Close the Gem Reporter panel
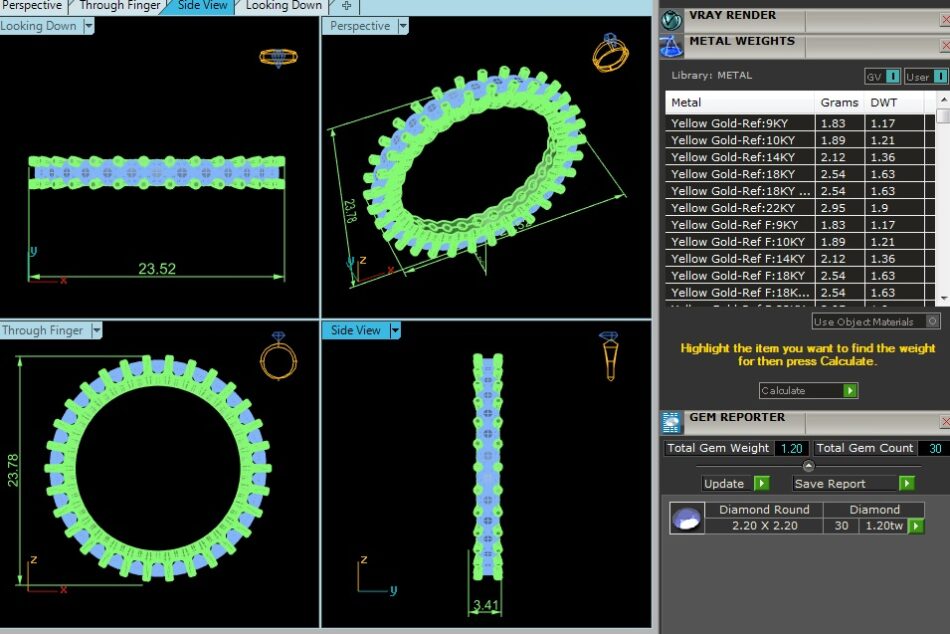The image size is (950, 634). 945,421
